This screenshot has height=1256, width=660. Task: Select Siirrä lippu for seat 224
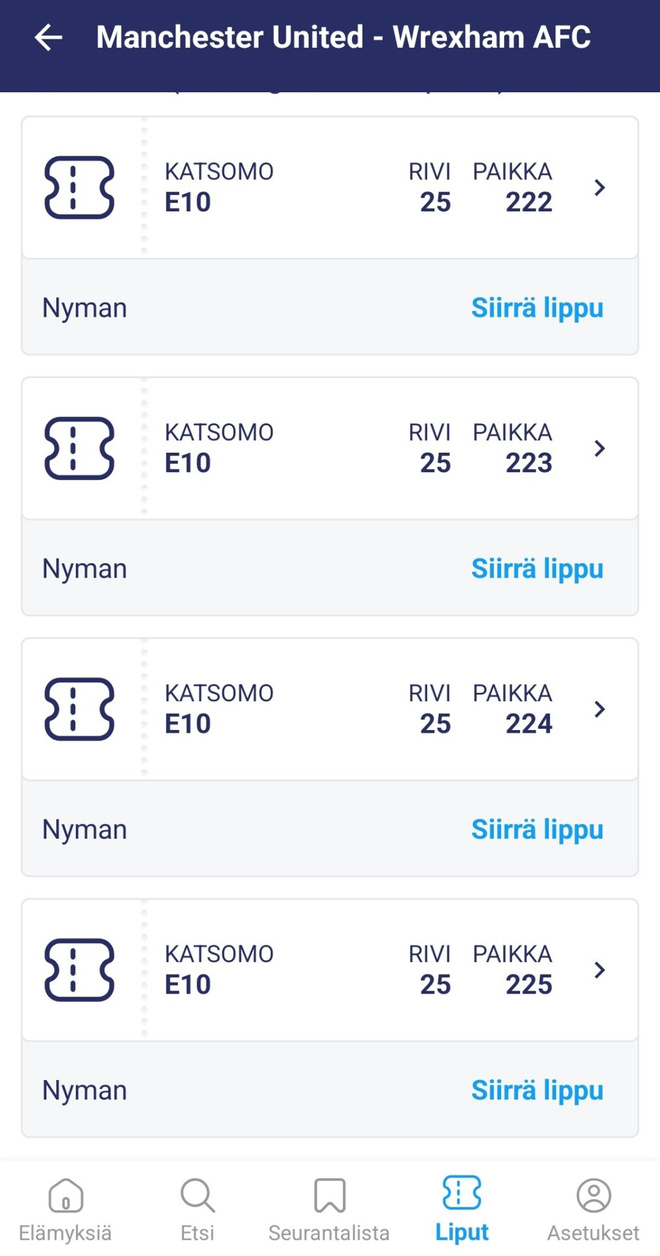537,830
